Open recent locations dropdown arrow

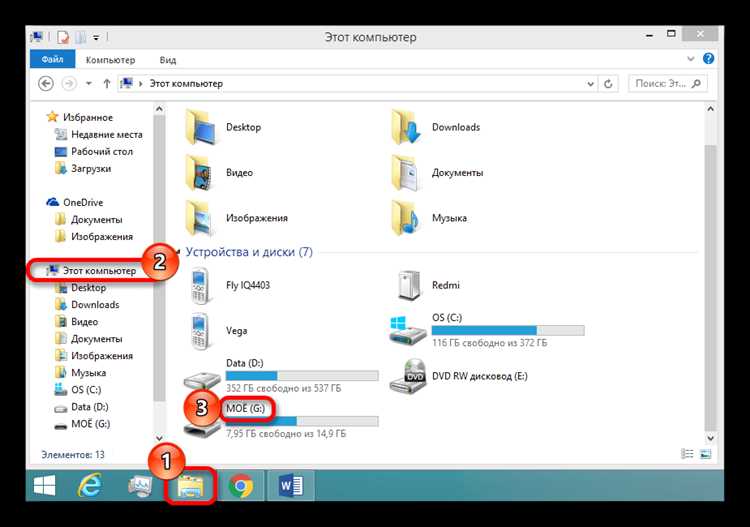coord(89,84)
